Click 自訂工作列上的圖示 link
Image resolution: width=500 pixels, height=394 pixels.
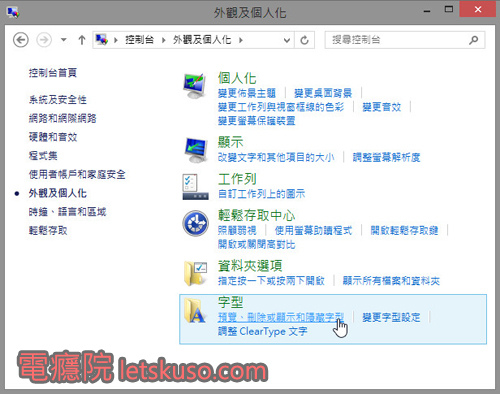[261, 194]
